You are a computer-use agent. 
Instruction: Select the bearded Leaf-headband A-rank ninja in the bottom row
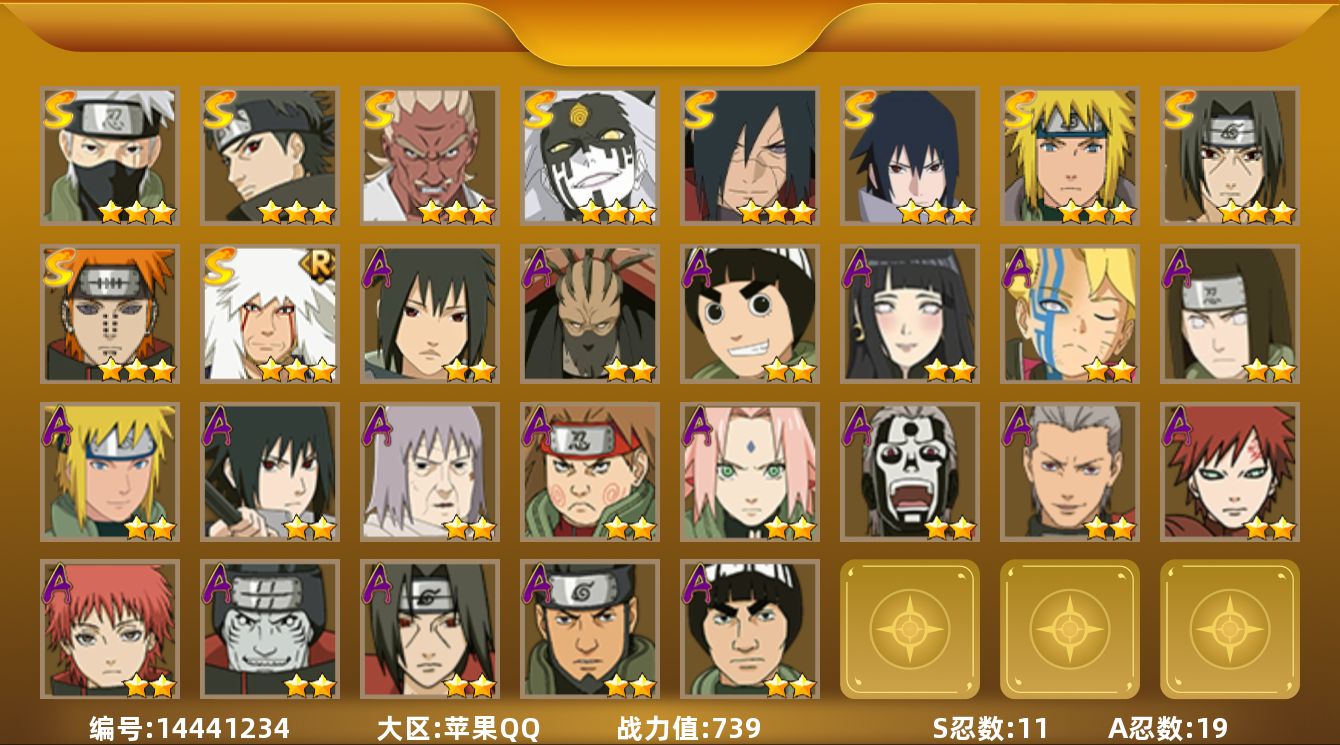pos(590,629)
